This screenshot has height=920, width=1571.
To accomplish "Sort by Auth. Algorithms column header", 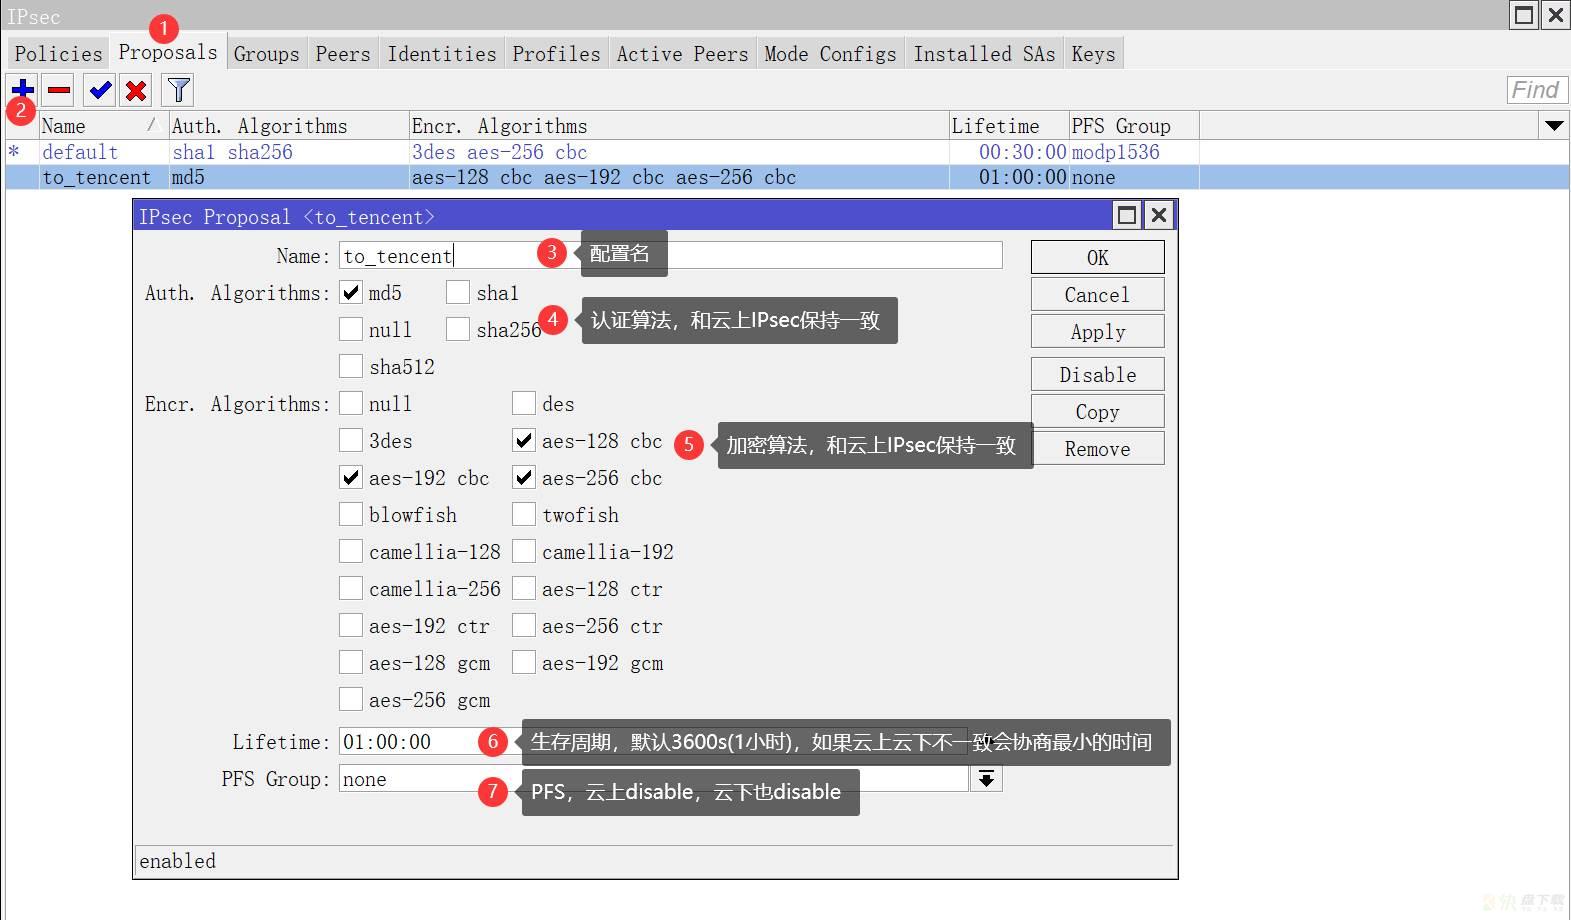I will click(289, 126).
